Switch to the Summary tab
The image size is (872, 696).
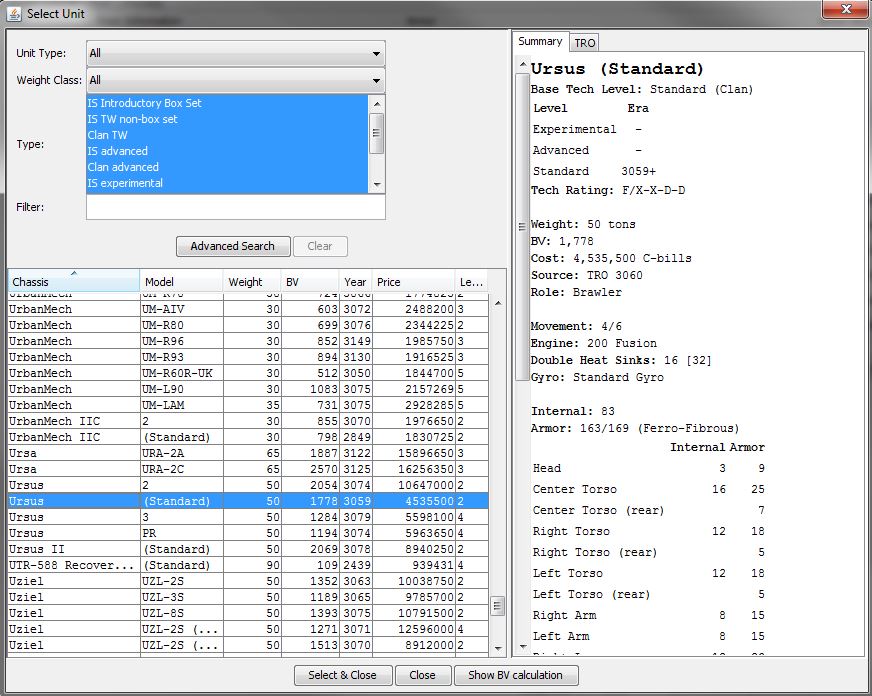click(x=540, y=41)
